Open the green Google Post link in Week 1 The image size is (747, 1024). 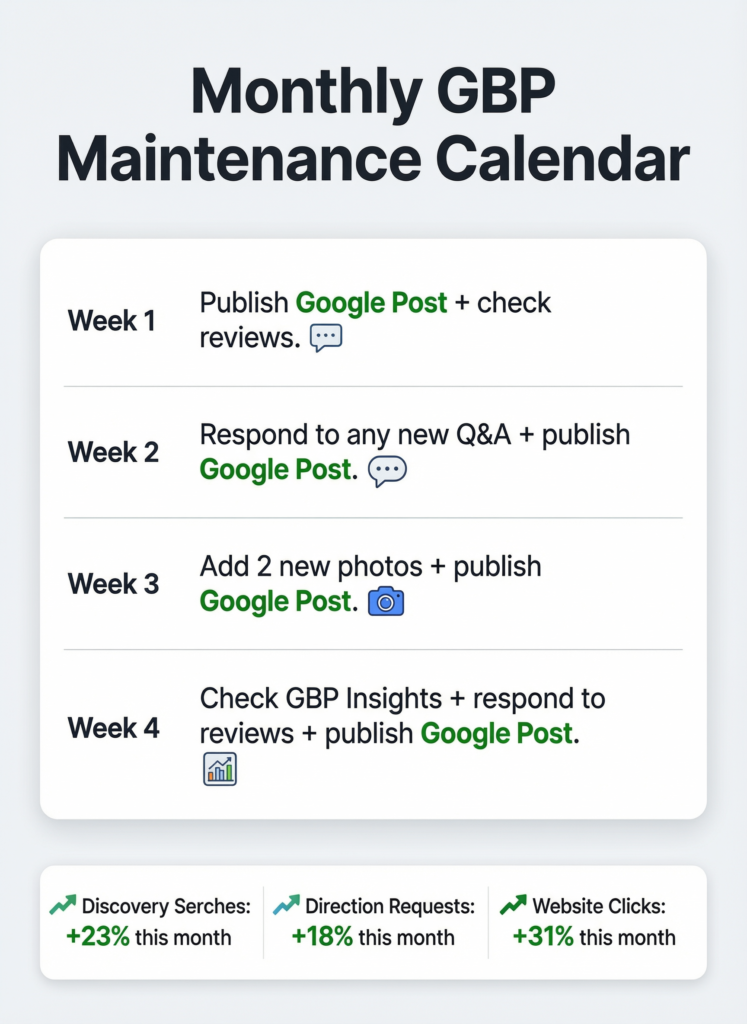pos(371,303)
